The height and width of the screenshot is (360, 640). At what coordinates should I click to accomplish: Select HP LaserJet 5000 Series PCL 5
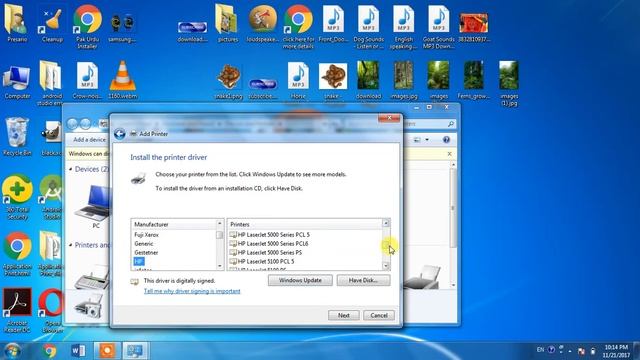click(x=269, y=235)
